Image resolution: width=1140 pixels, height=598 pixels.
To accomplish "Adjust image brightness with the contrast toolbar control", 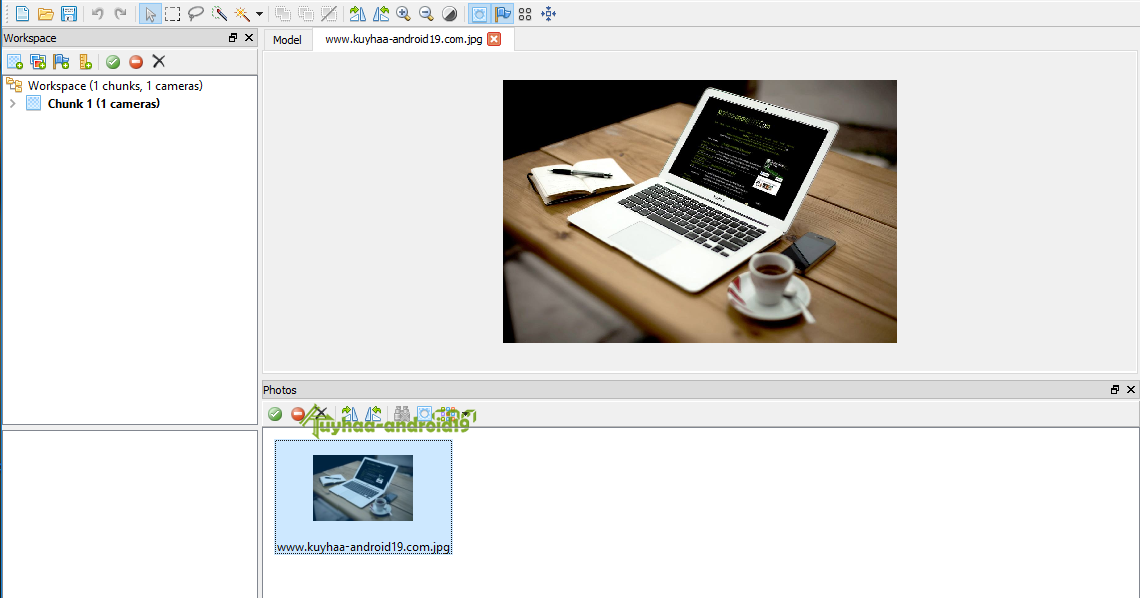I will 449,13.
